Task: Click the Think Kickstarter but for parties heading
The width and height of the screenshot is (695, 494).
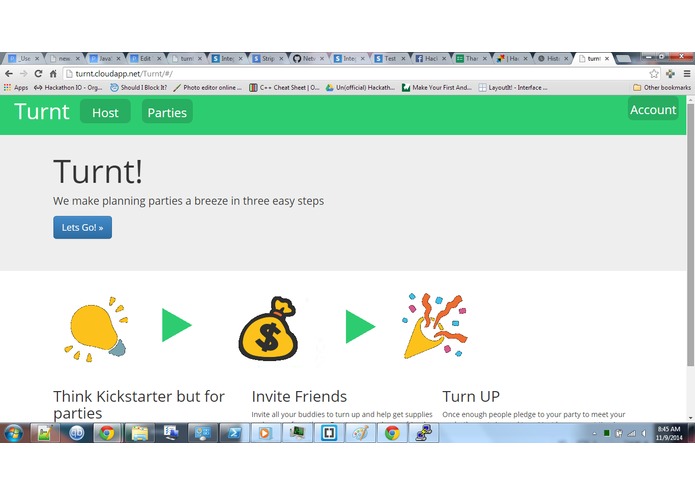Action: click(139, 405)
